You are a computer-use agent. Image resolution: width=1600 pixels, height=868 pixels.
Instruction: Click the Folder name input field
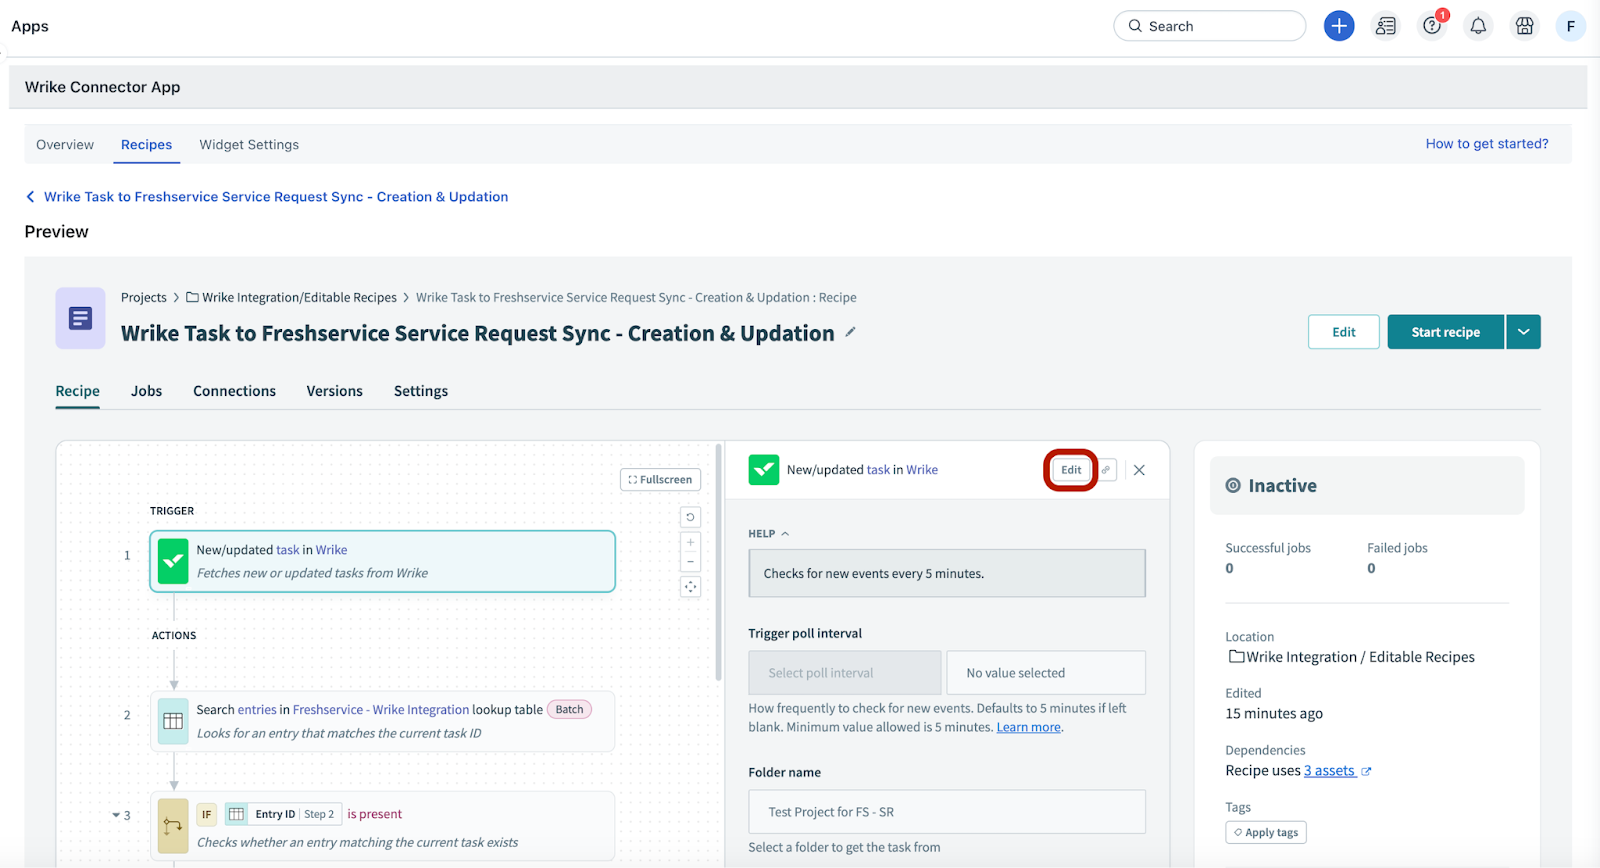tap(947, 812)
